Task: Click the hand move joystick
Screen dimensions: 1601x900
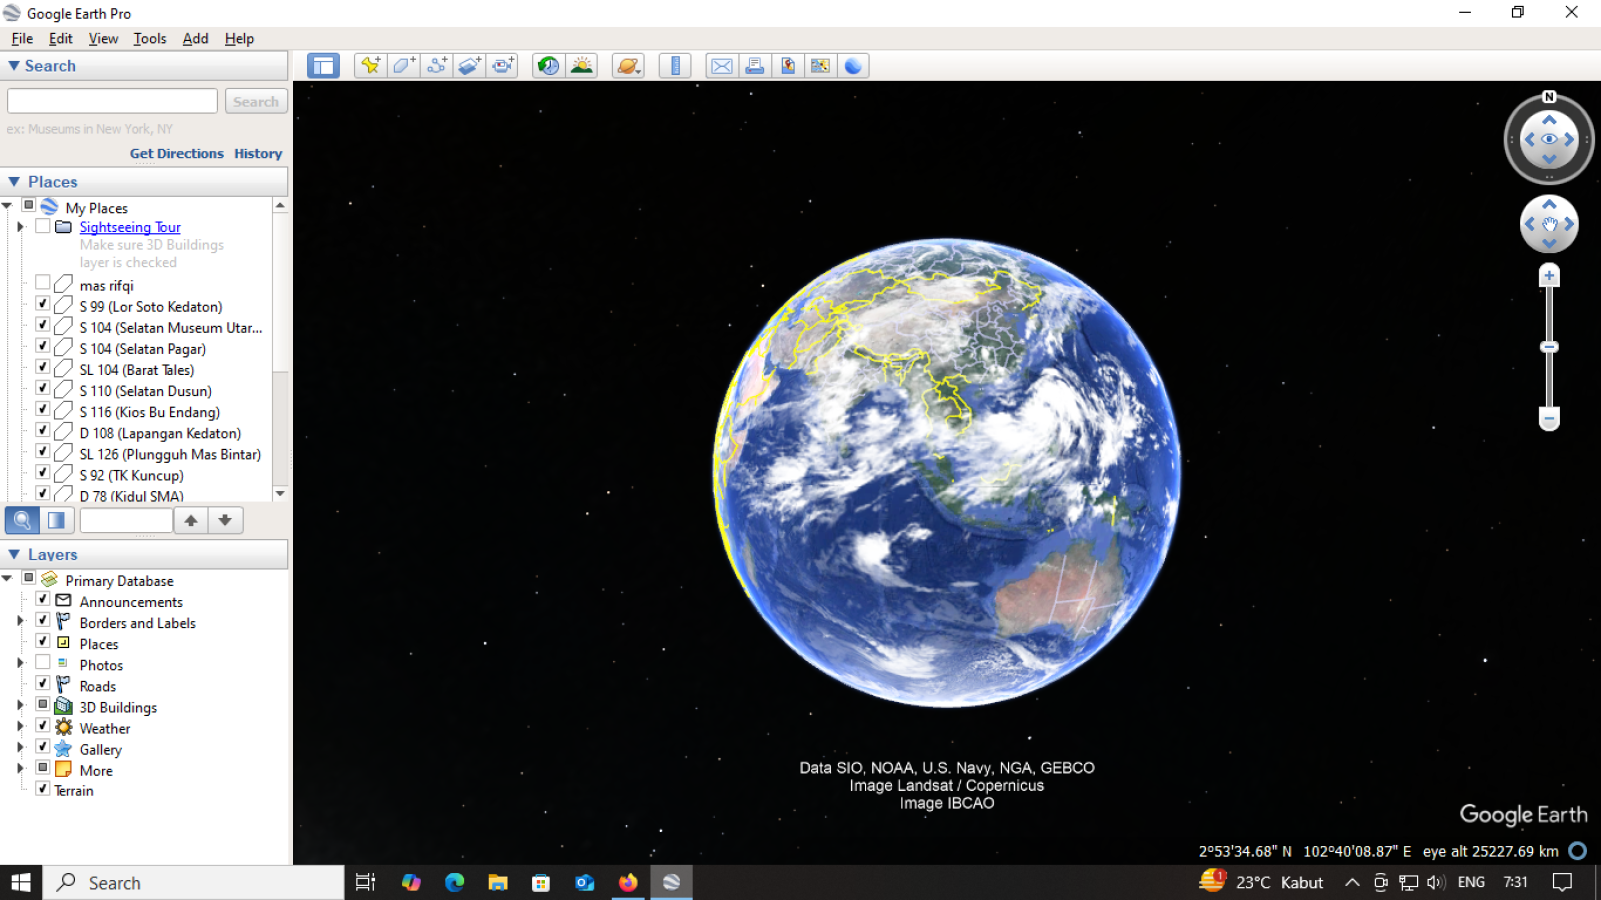Action: 1549,224
